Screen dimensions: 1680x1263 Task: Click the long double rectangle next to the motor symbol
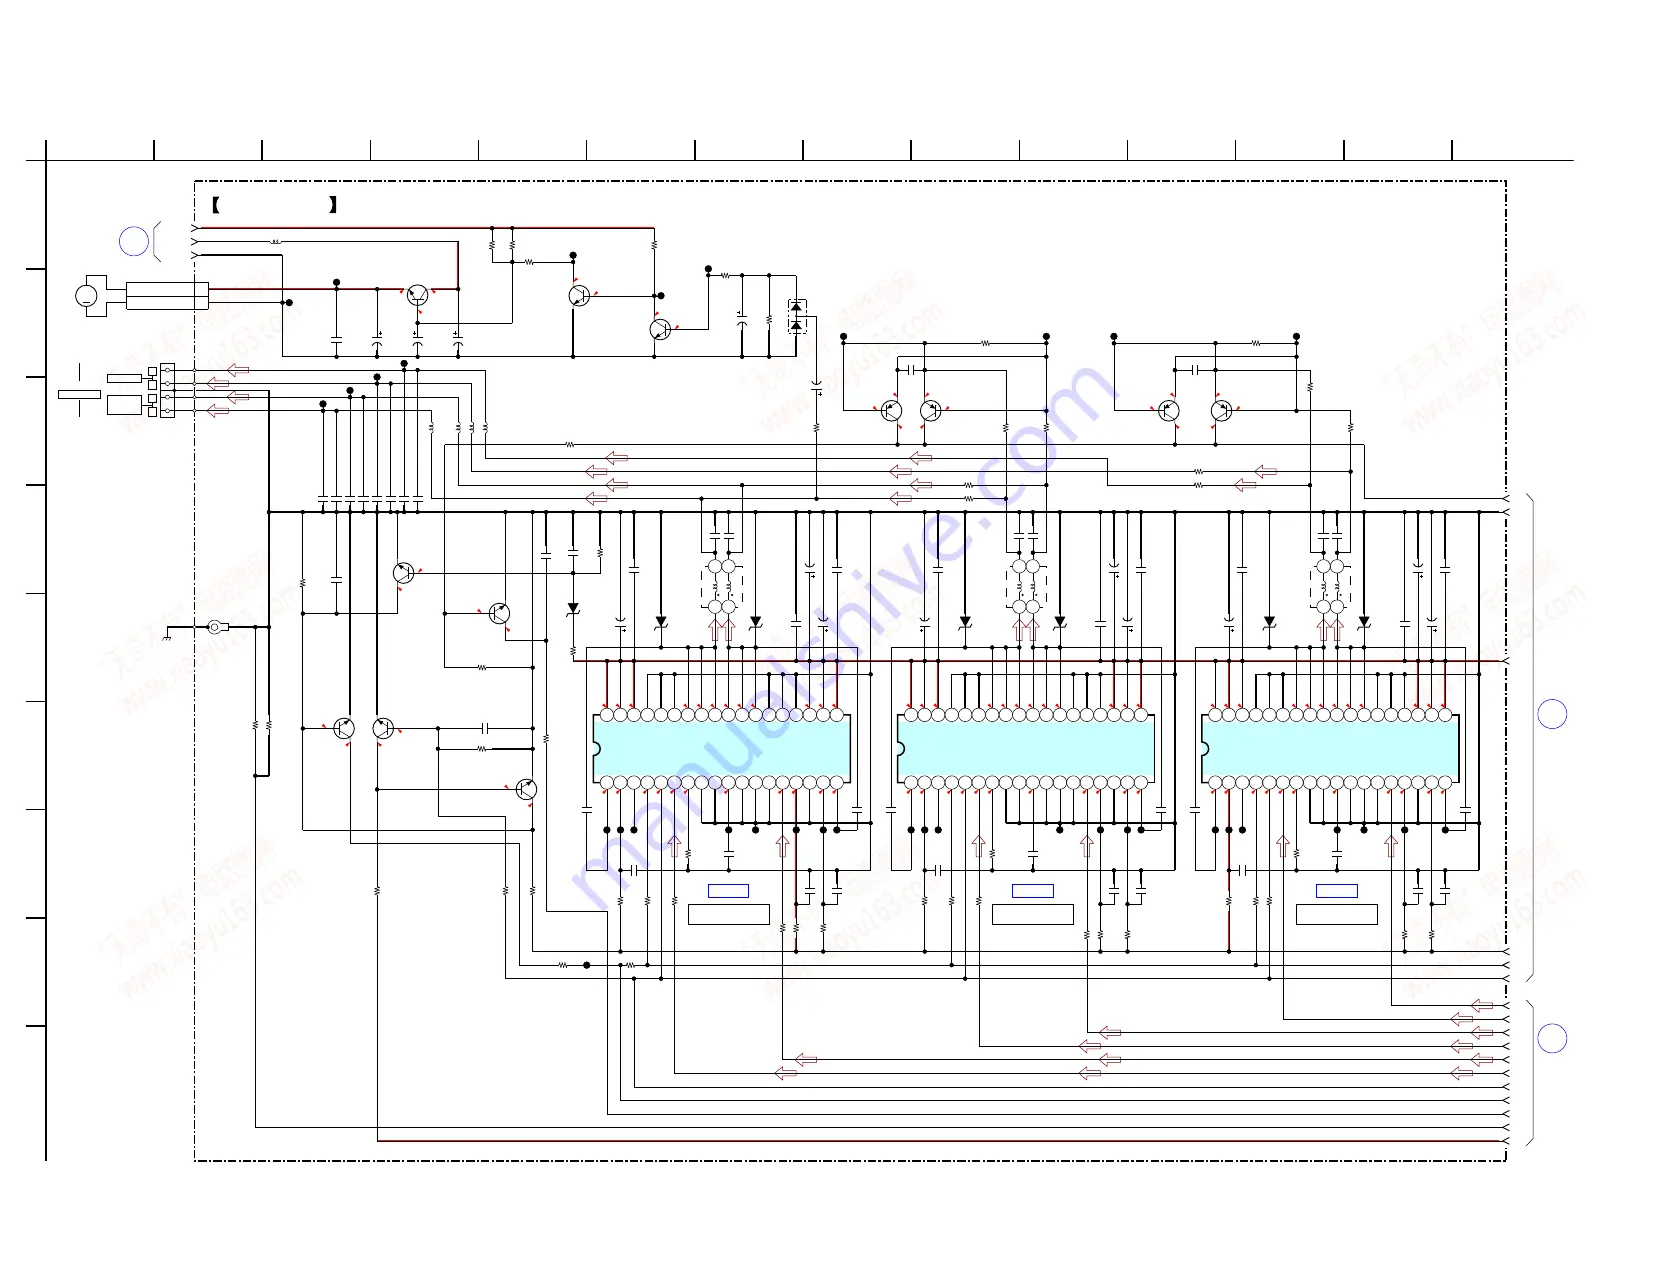coord(167,296)
